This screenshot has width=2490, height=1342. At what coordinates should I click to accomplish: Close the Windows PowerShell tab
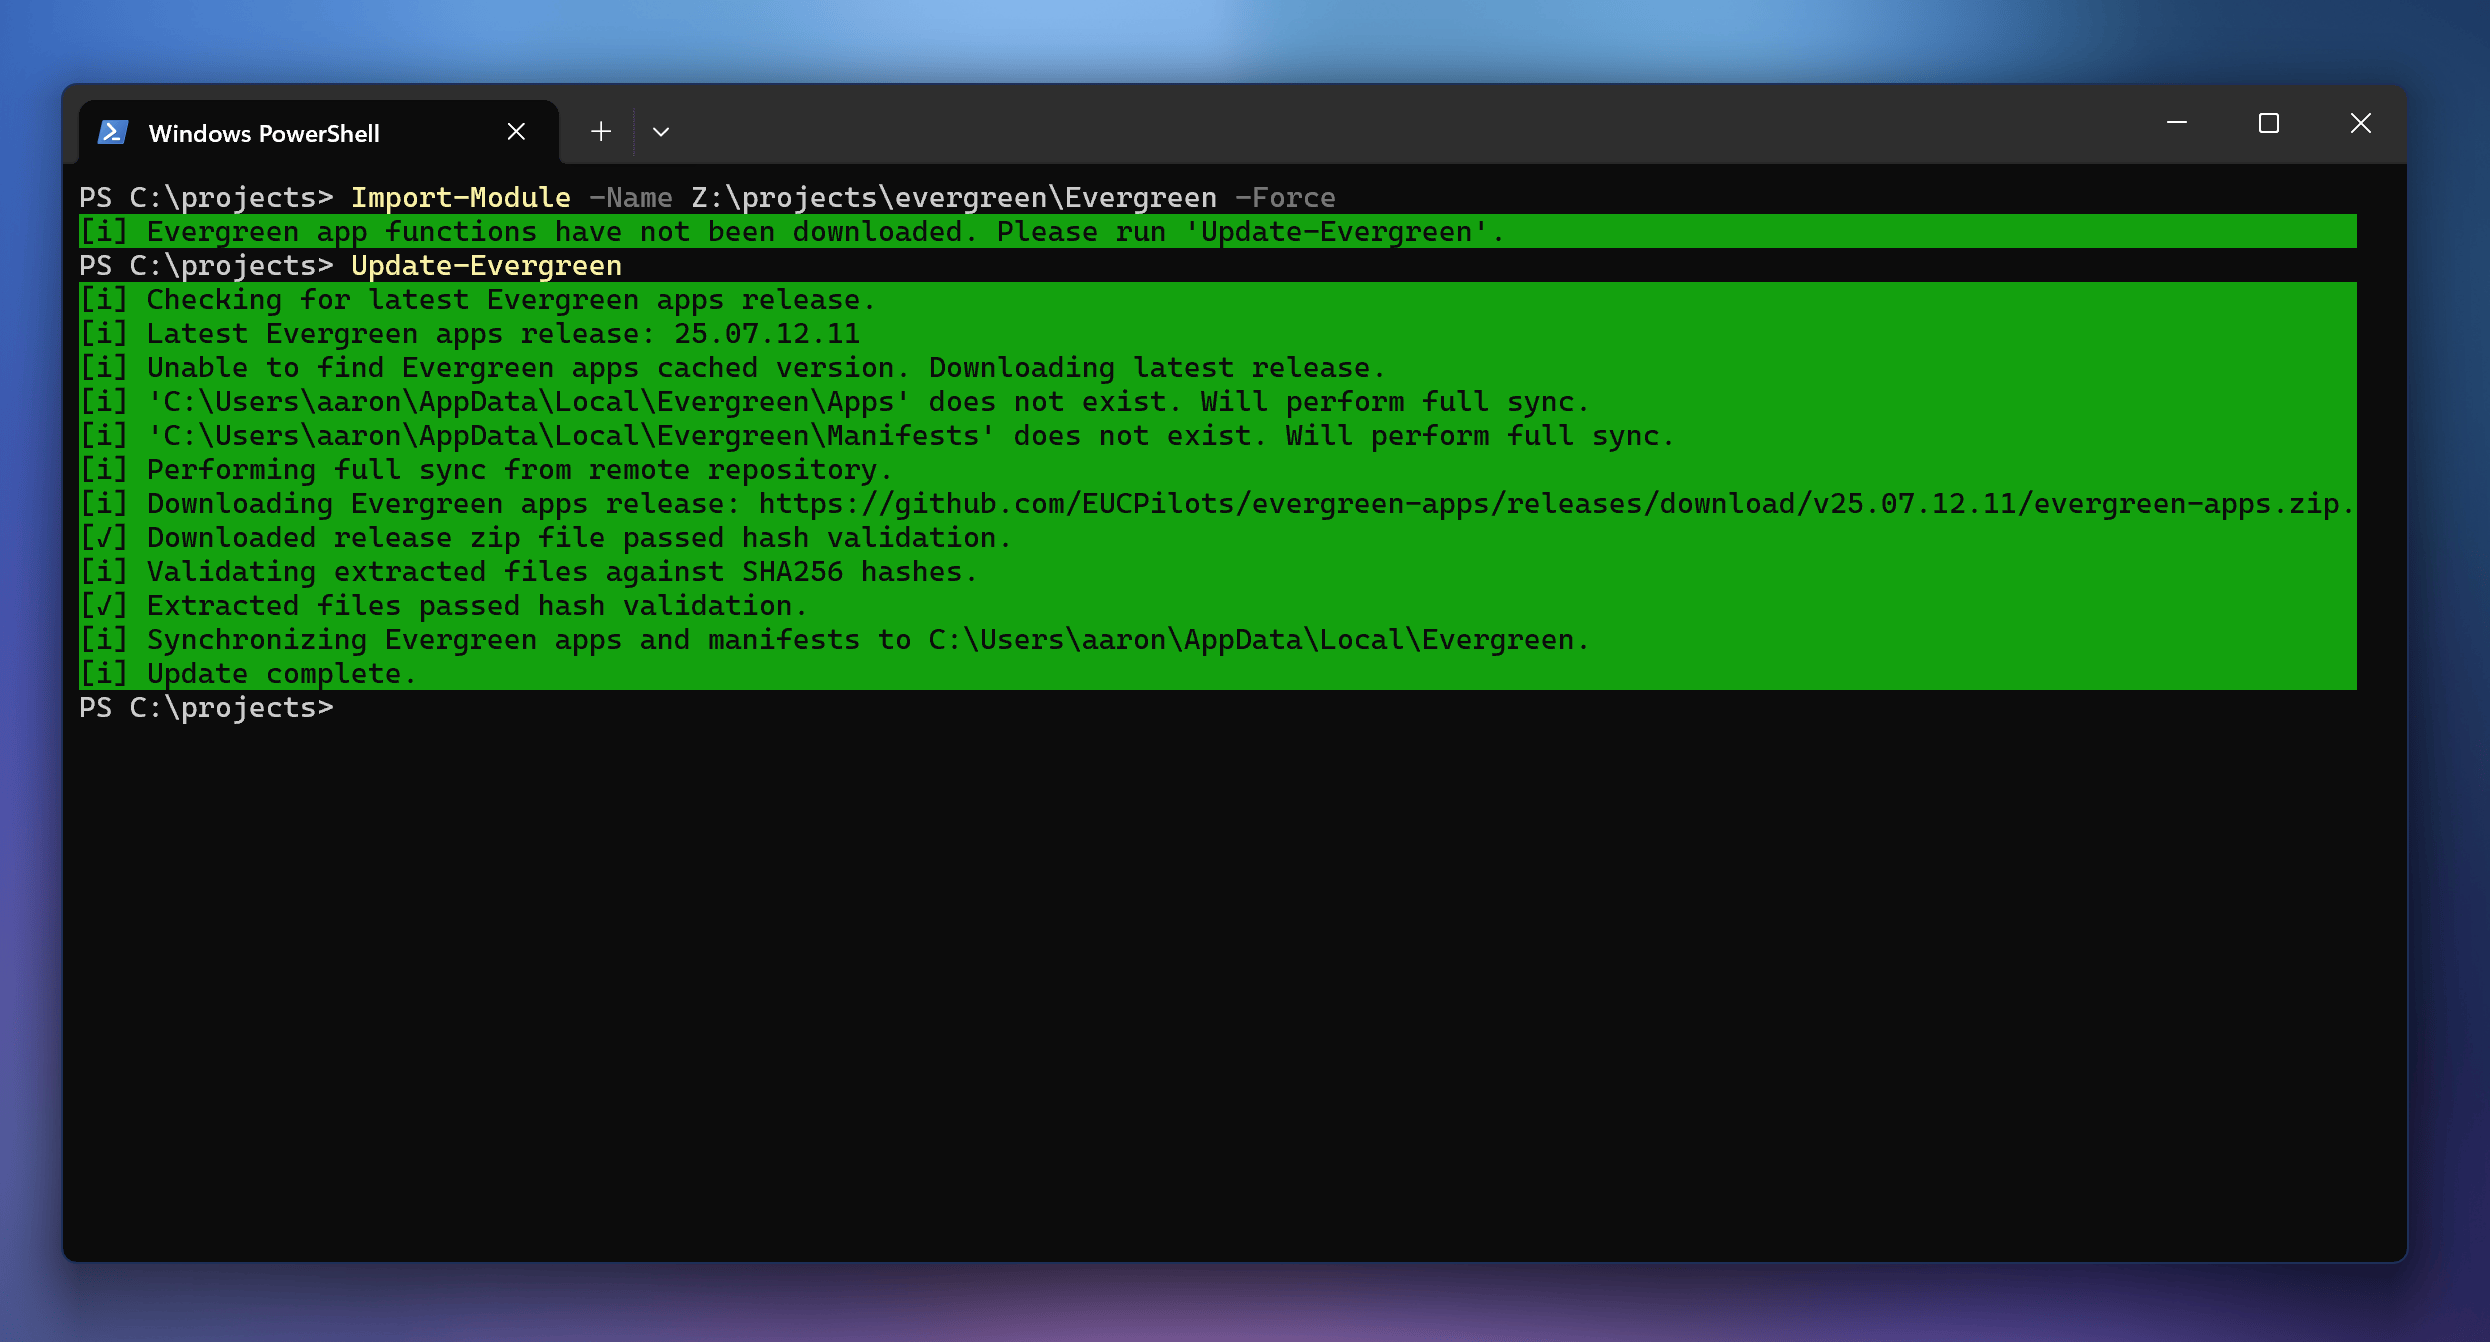coord(516,131)
